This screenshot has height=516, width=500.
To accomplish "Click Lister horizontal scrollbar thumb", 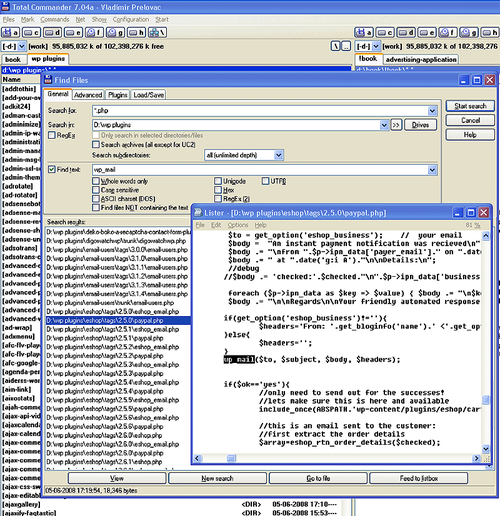I will 232,459.
